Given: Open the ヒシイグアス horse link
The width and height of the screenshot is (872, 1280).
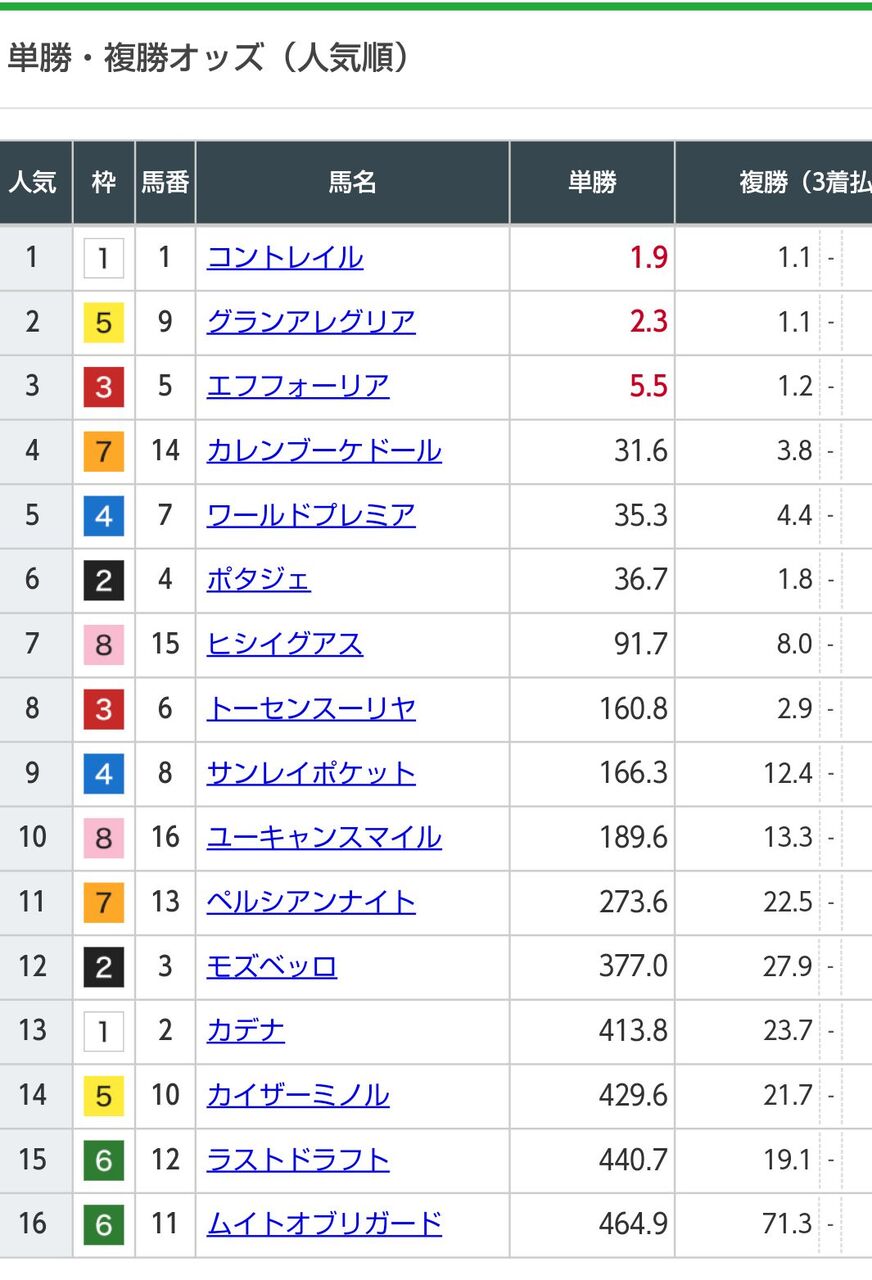Looking at the screenshot, I should (285, 644).
